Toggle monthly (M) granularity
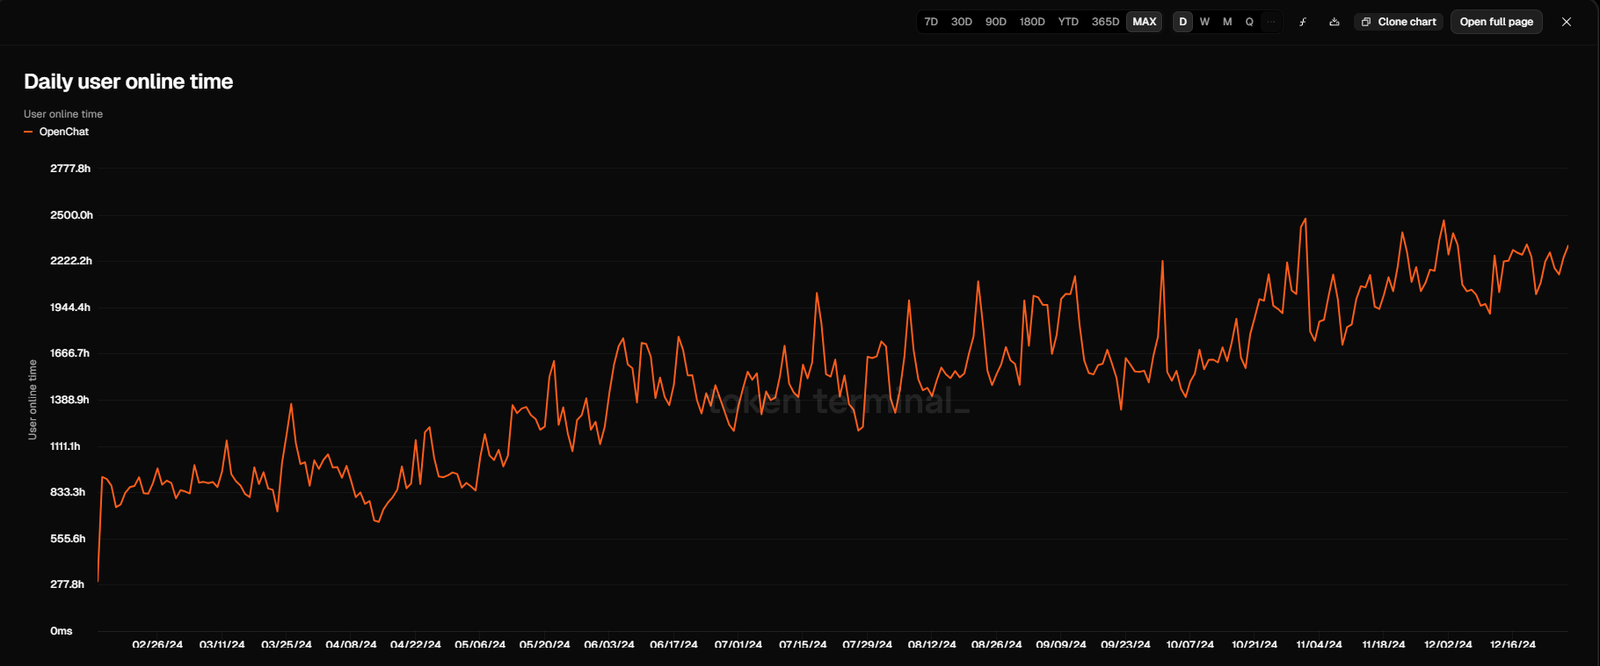The height and width of the screenshot is (666, 1600). point(1227,22)
